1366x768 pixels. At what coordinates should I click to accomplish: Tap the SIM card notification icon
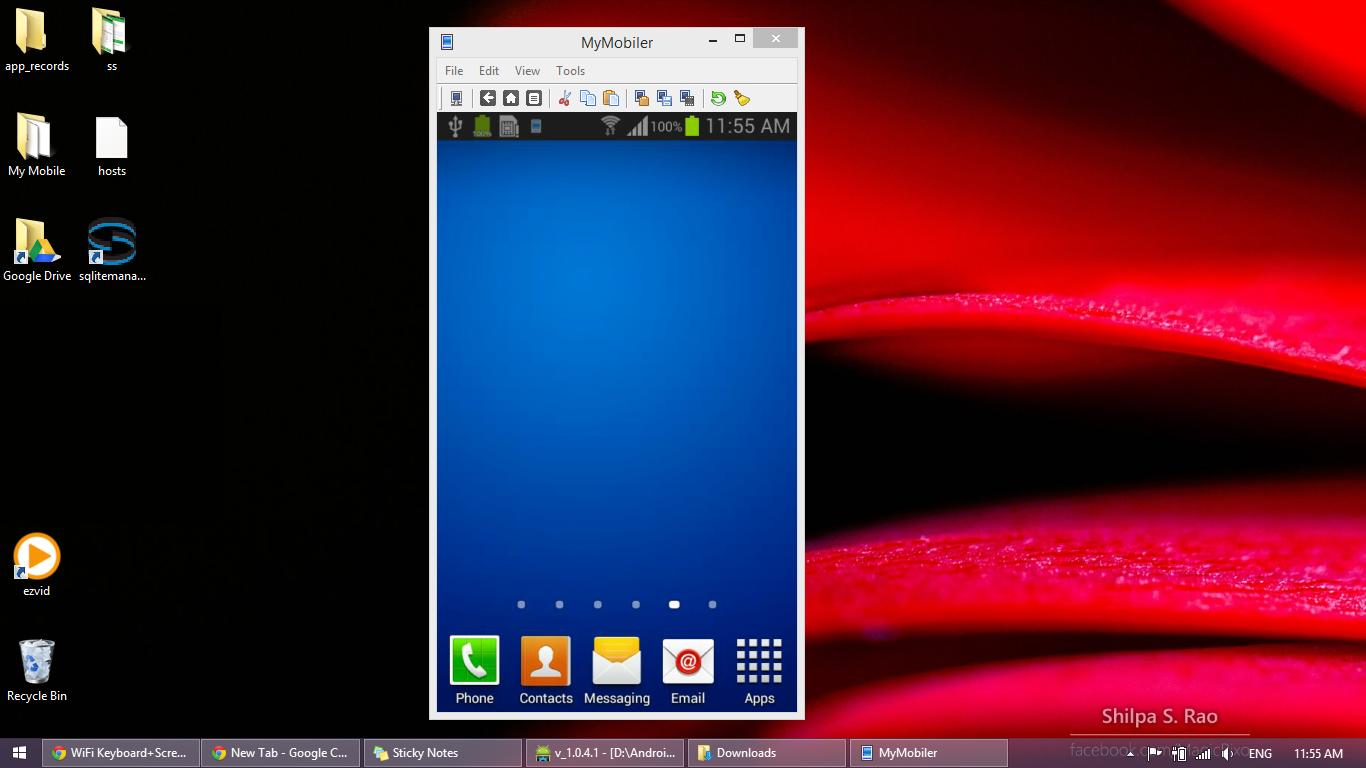[x=509, y=126]
